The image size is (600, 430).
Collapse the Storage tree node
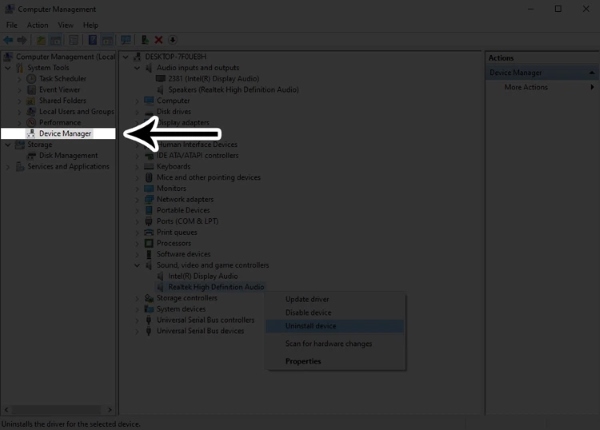tap(8, 145)
